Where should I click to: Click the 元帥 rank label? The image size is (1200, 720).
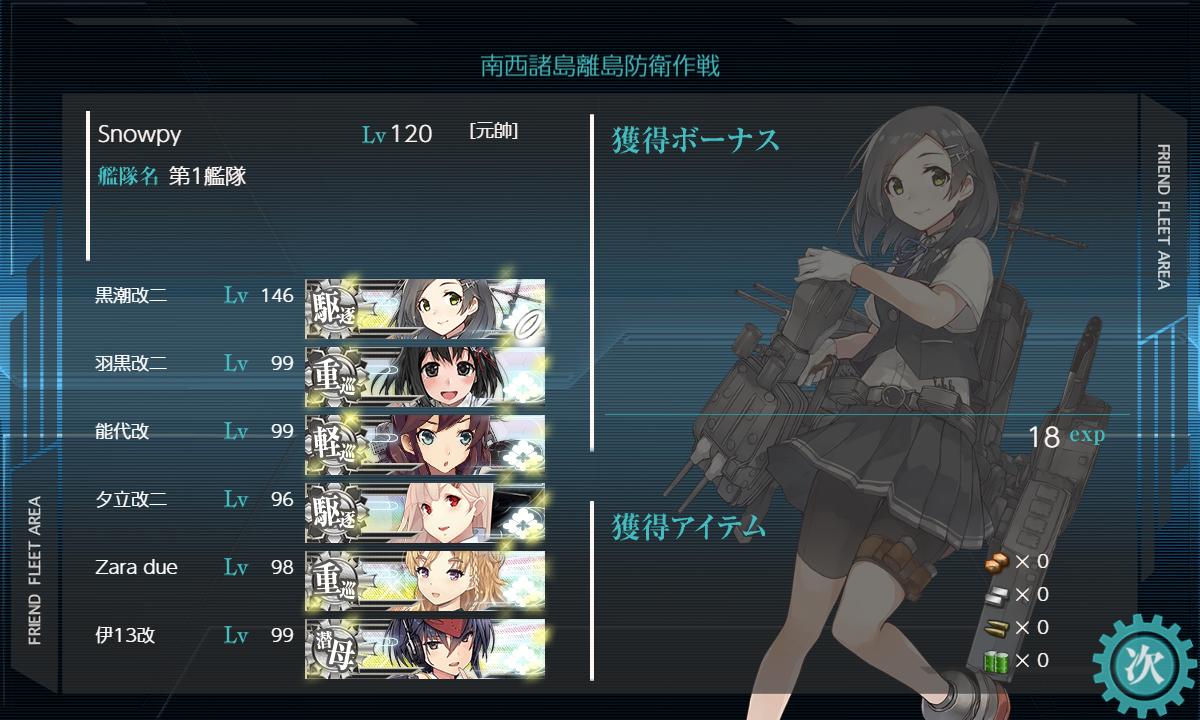pos(493,131)
